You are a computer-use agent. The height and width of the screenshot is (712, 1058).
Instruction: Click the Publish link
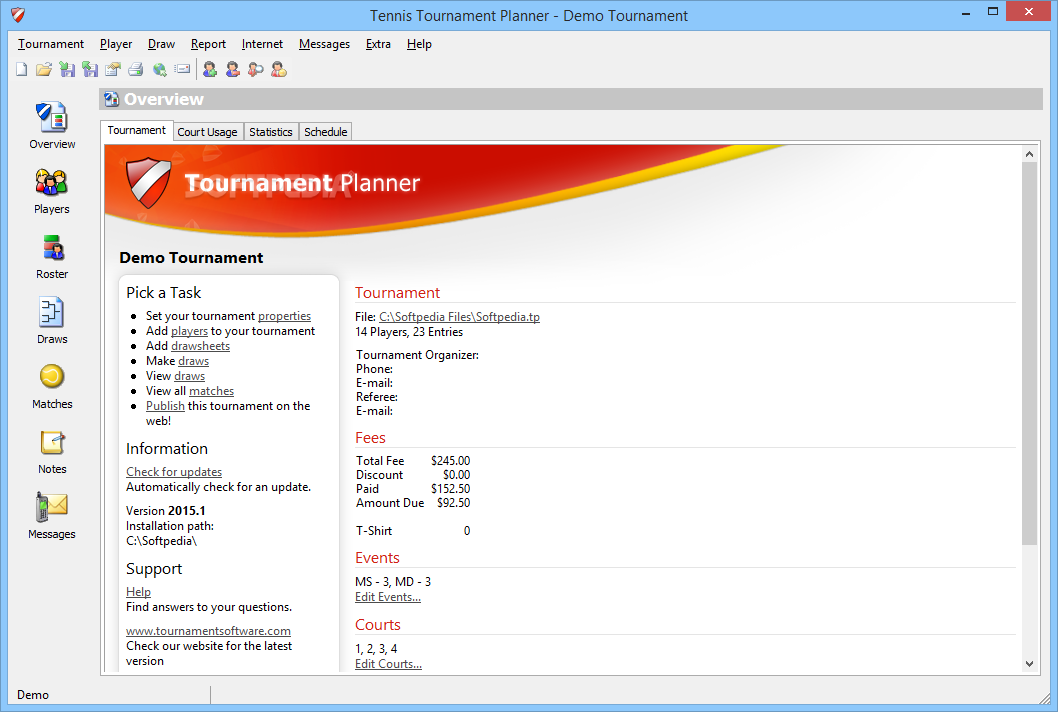pyautogui.click(x=165, y=406)
